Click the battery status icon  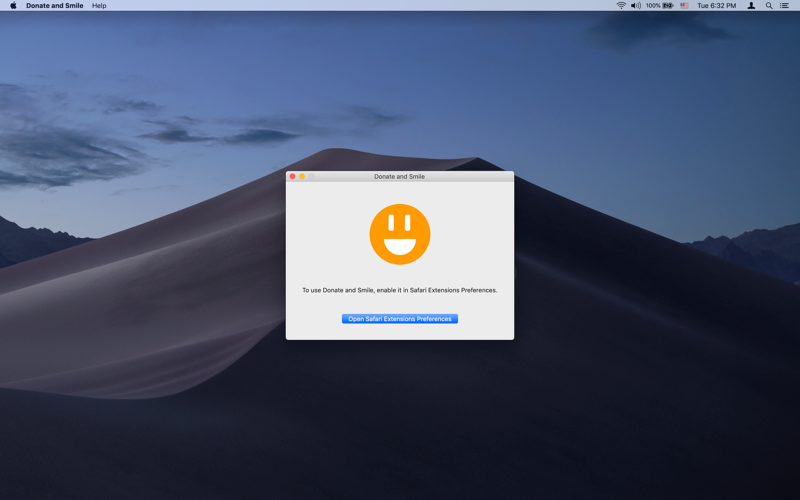coord(668,6)
